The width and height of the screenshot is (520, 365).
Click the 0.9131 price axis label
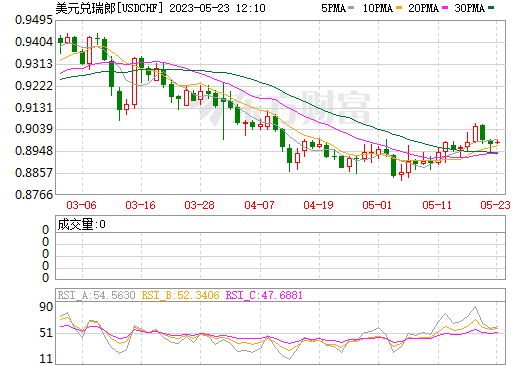pyautogui.click(x=34, y=108)
